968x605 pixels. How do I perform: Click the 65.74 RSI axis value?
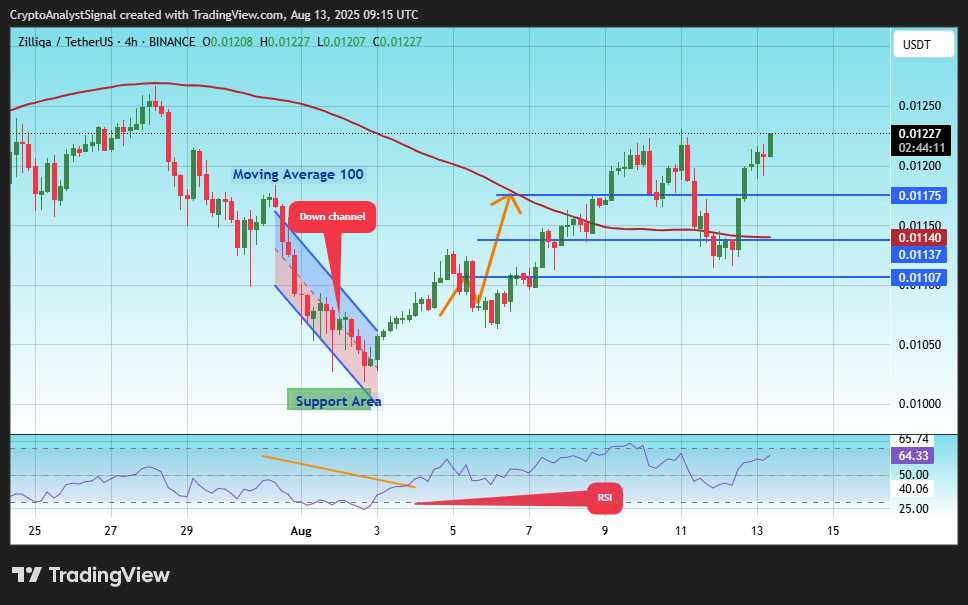point(914,439)
